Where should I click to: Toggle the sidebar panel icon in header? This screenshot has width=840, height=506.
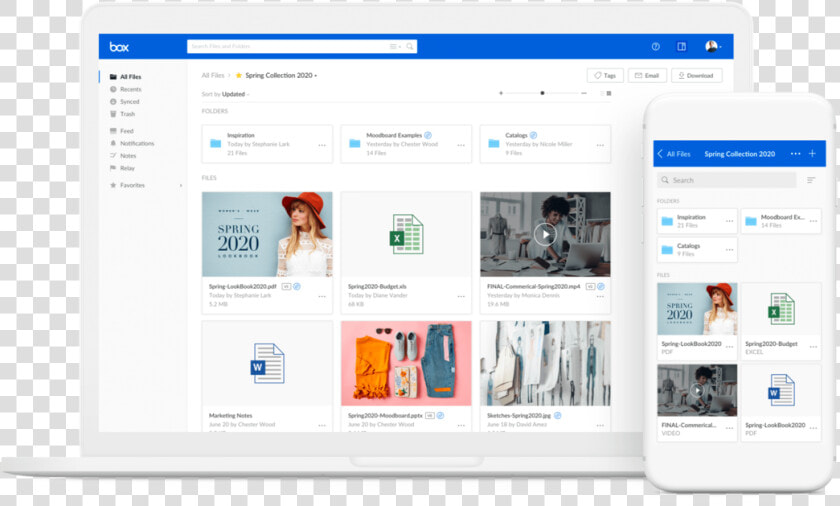(681, 47)
